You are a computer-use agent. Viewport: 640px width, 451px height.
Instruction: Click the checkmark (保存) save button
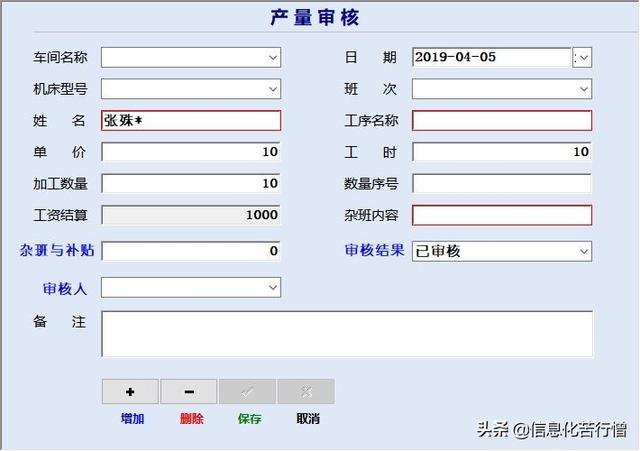(247, 391)
